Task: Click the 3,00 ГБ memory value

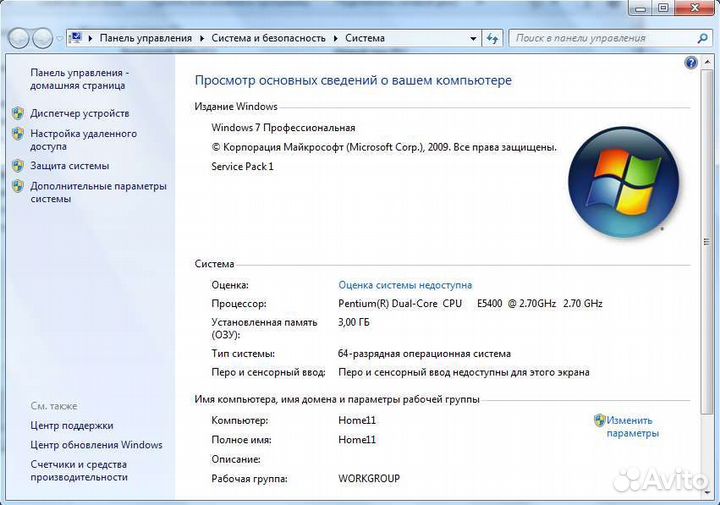Action: point(354,322)
